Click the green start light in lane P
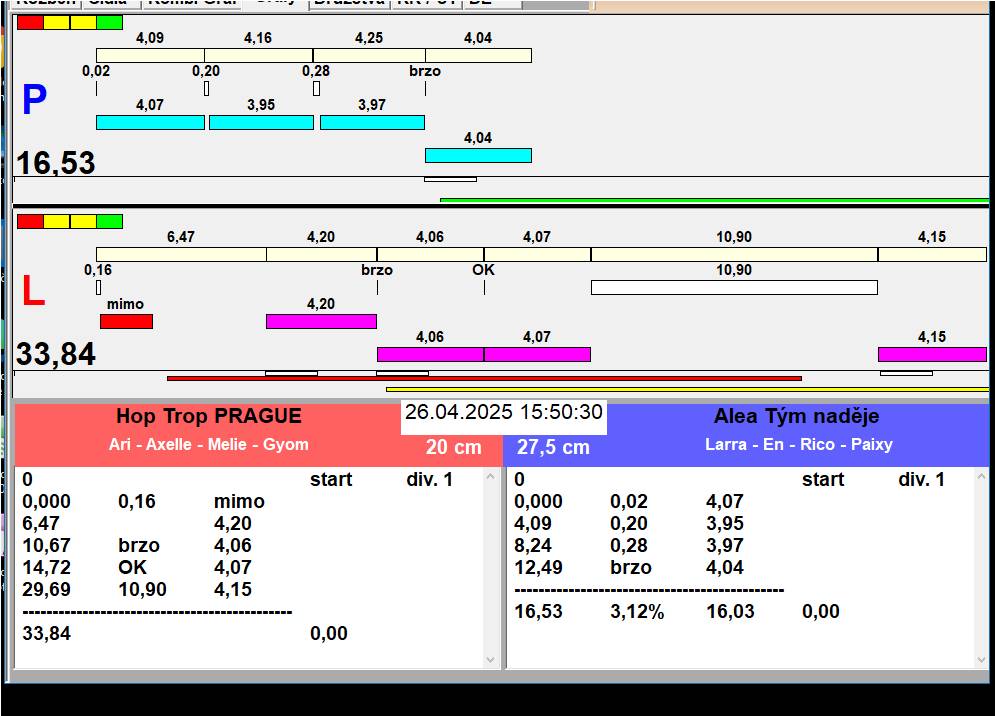995x716 pixels. [x=109, y=22]
